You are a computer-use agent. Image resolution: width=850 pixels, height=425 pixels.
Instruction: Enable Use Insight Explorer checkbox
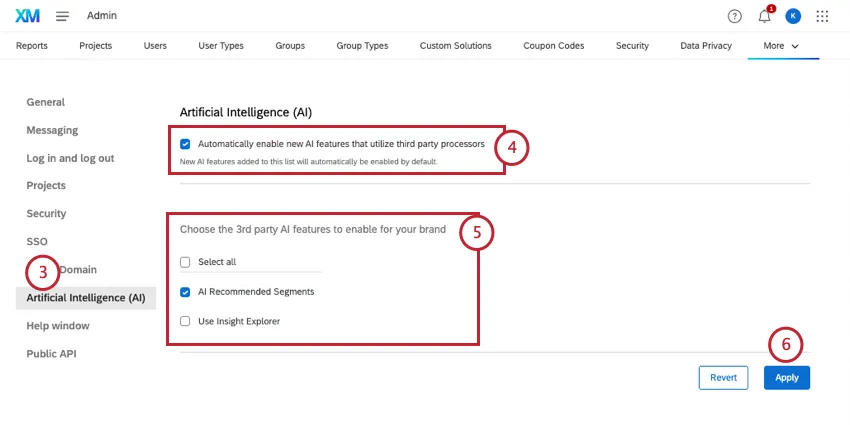(185, 321)
